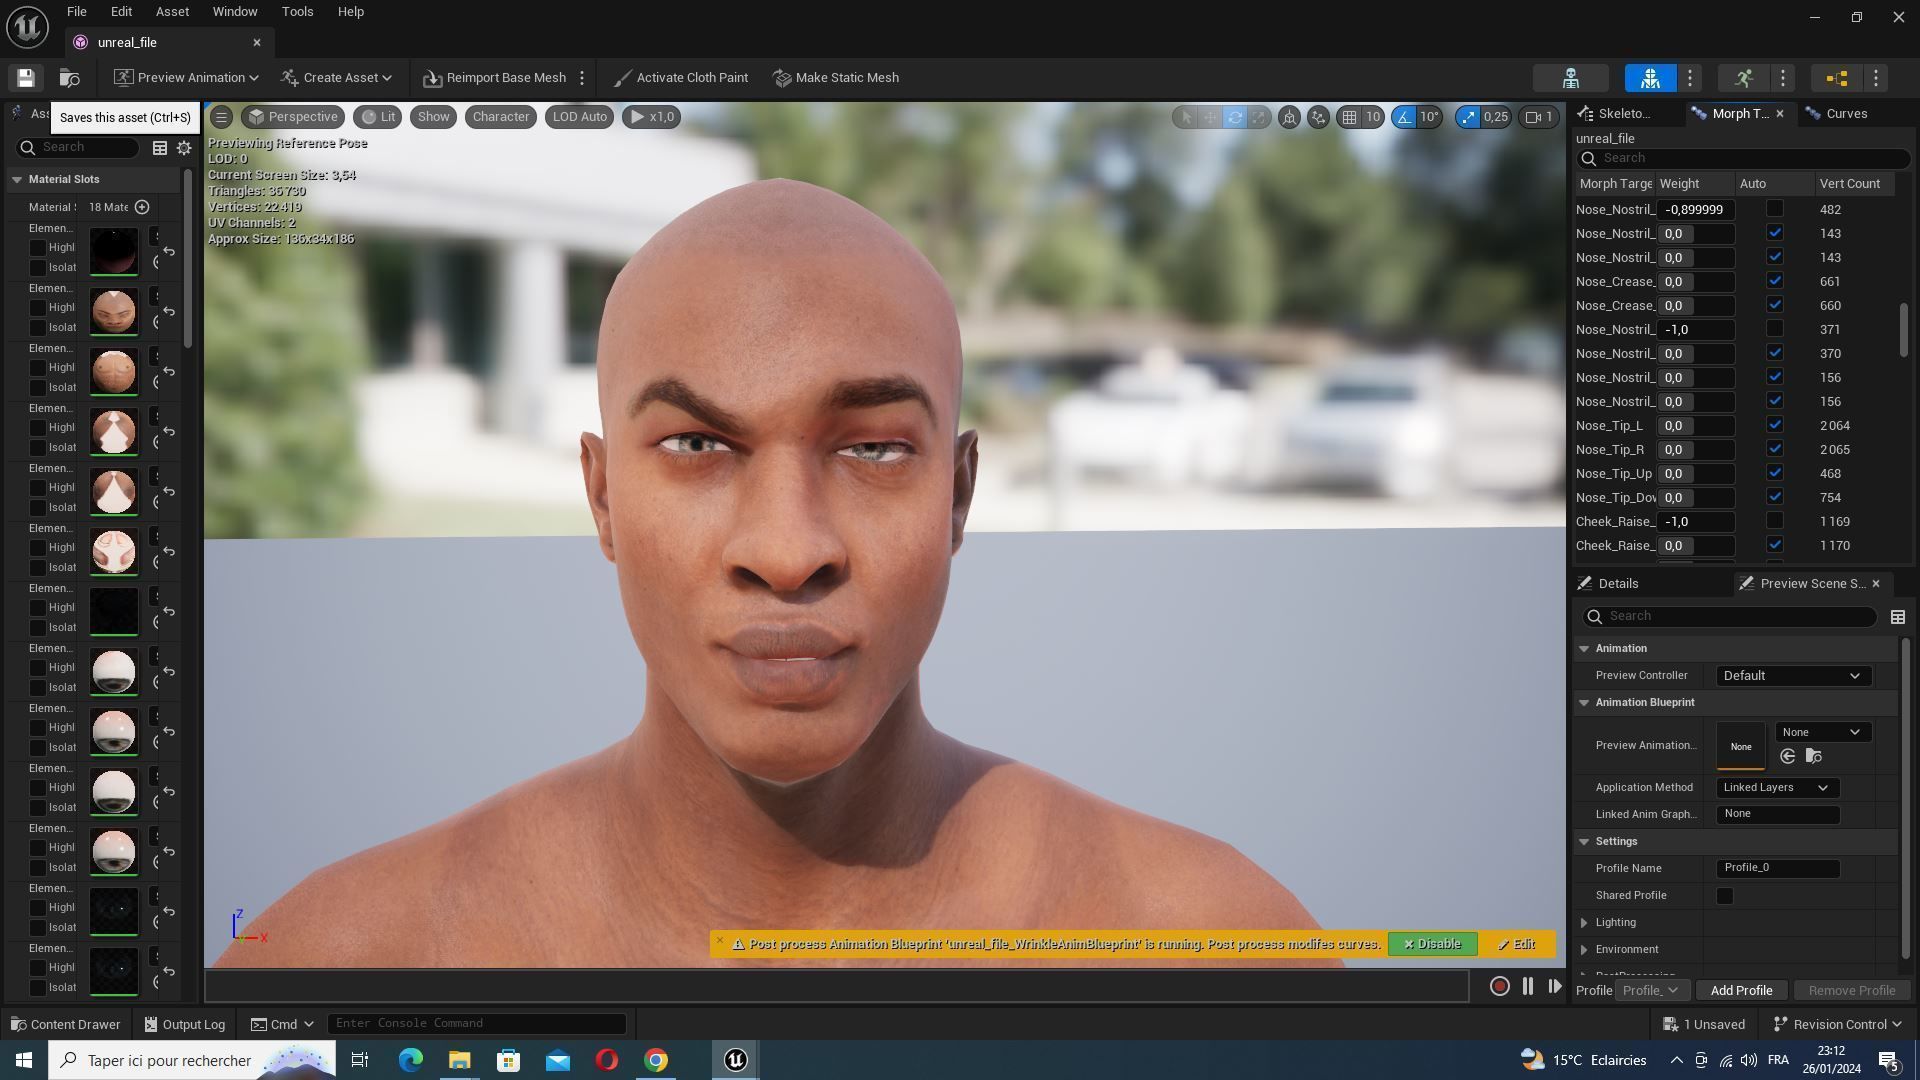This screenshot has width=1920, height=1080.
Task: Click the record animation button in the timeline
Action: (x=1499, y=986)
